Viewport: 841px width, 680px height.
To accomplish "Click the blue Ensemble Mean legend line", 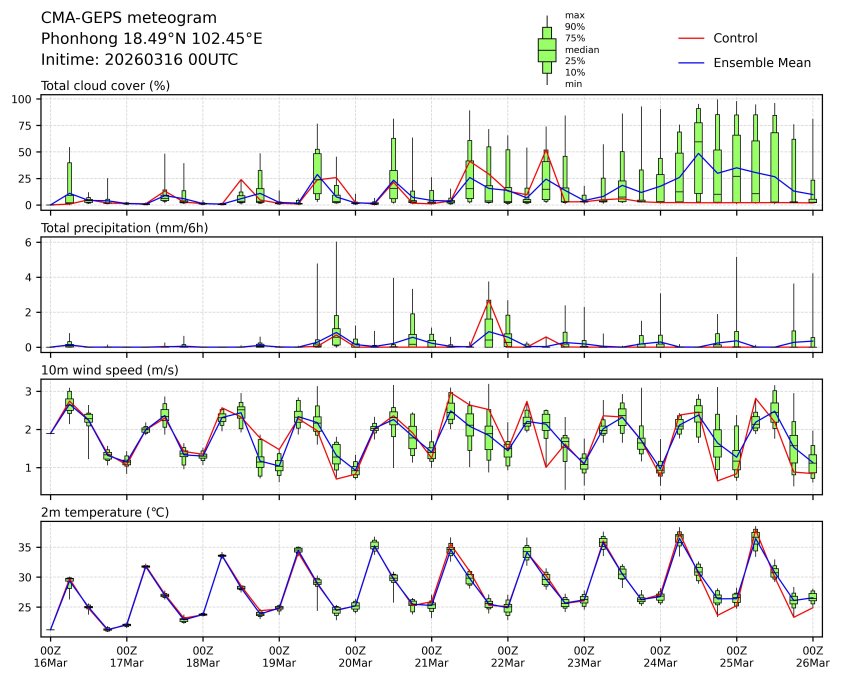I will [692, 62].
